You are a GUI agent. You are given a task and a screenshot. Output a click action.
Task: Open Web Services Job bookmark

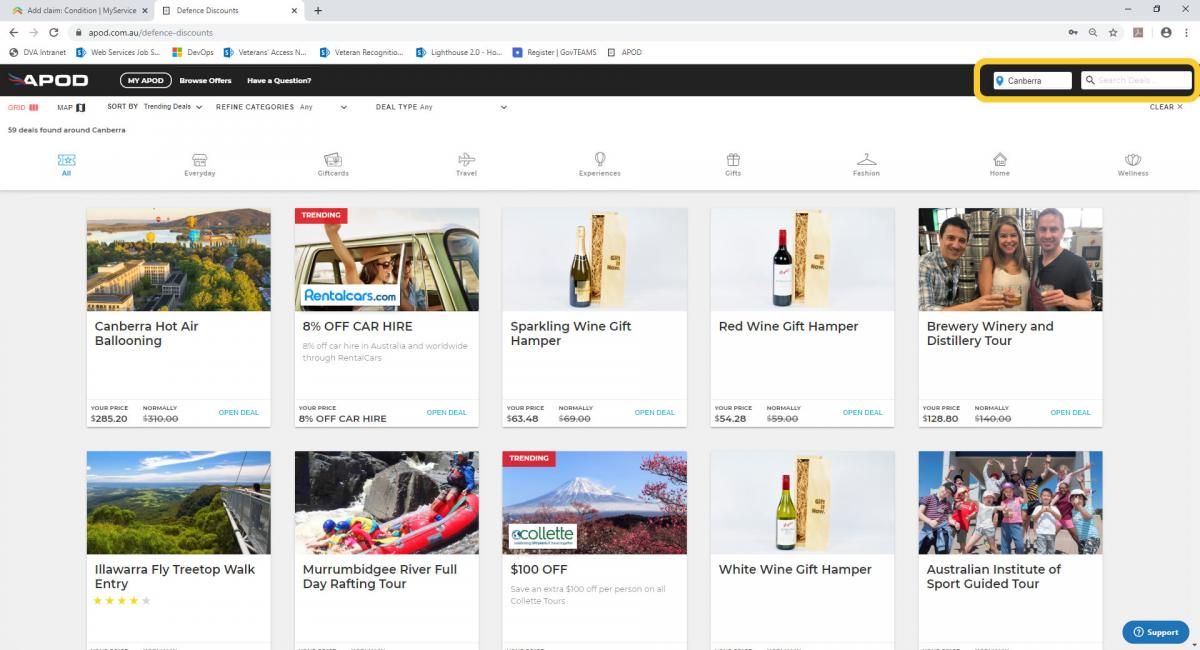(118, 52)
